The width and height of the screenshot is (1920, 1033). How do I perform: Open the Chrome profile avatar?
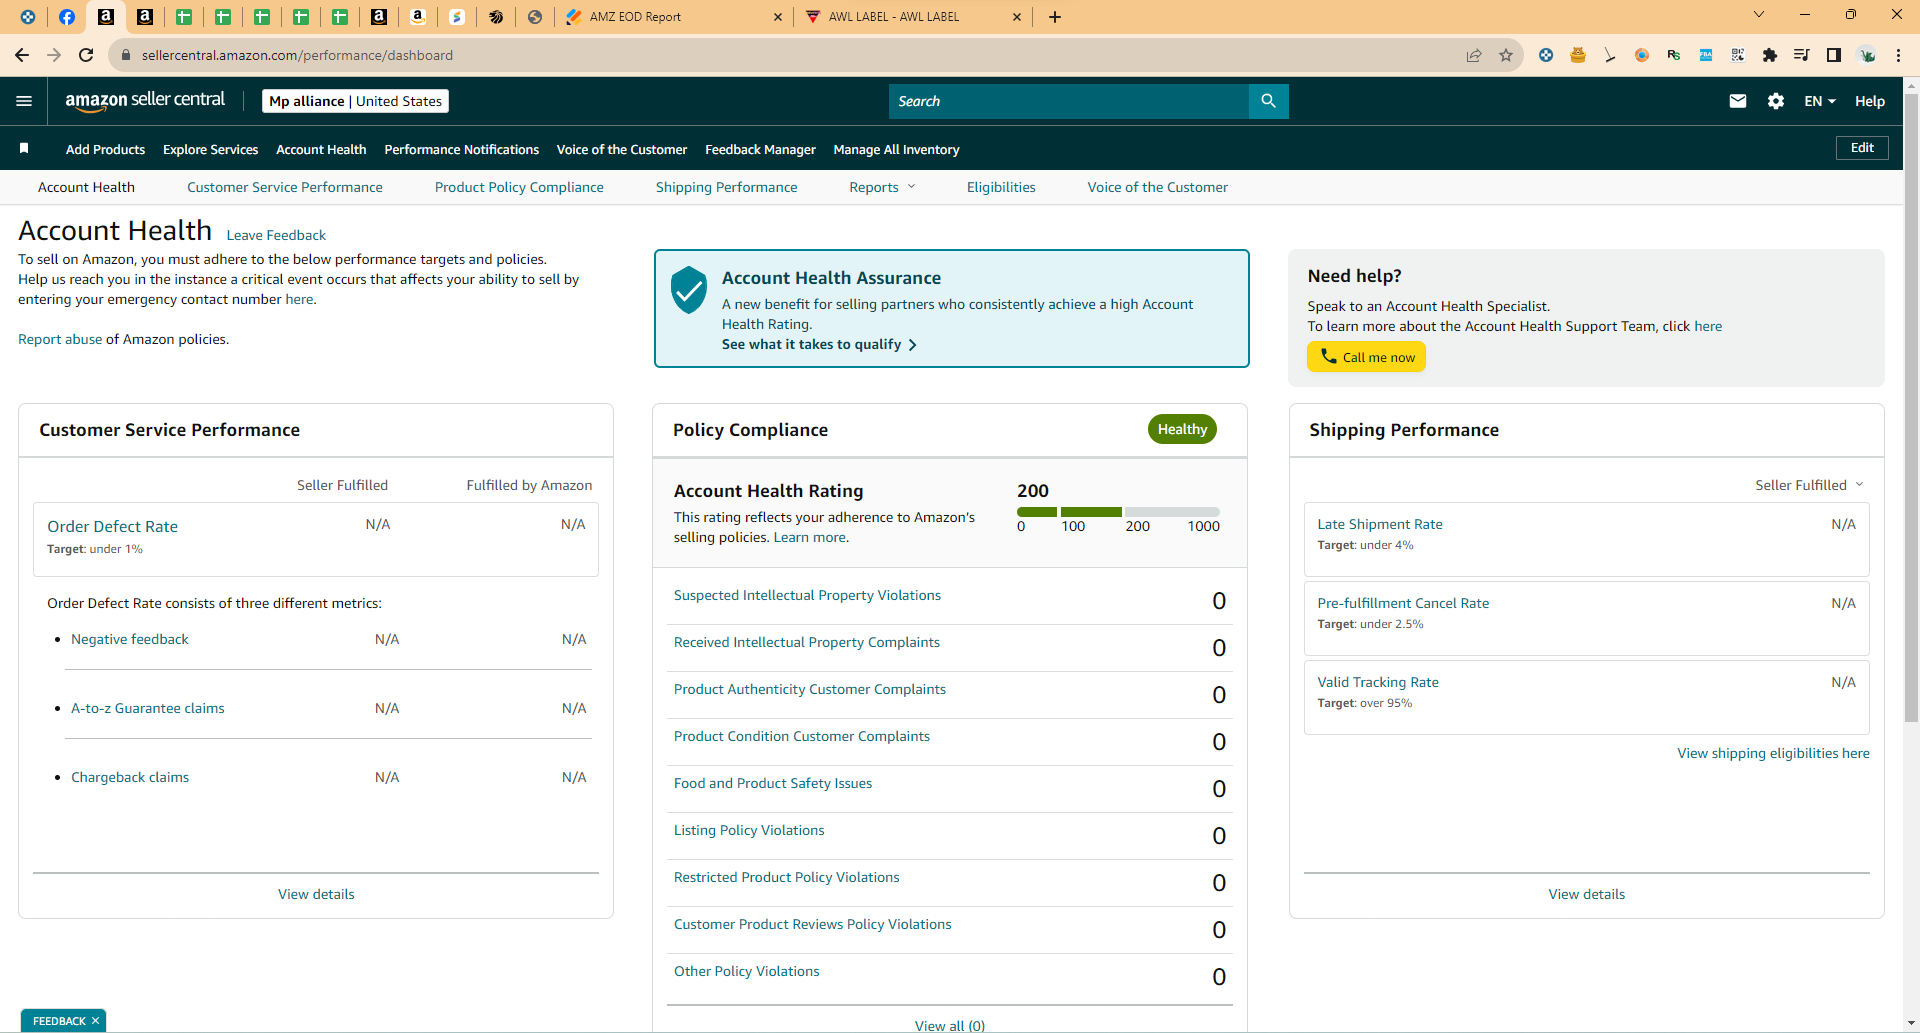(1867, 55)
